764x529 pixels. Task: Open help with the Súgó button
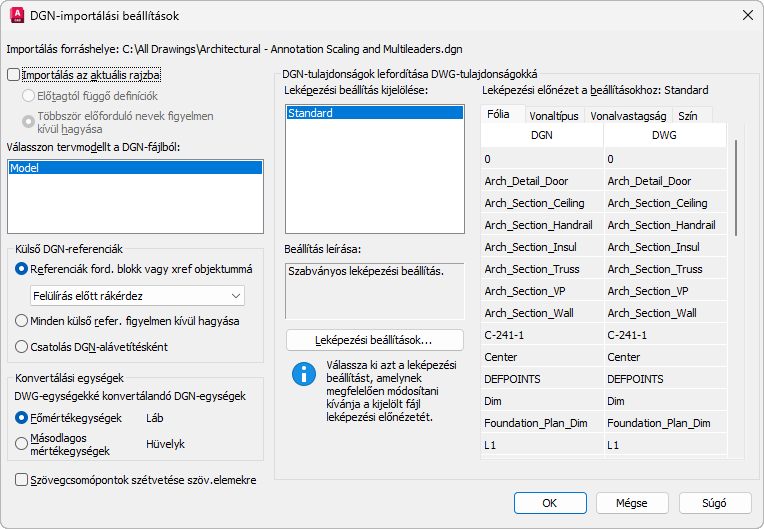[714, 503]
